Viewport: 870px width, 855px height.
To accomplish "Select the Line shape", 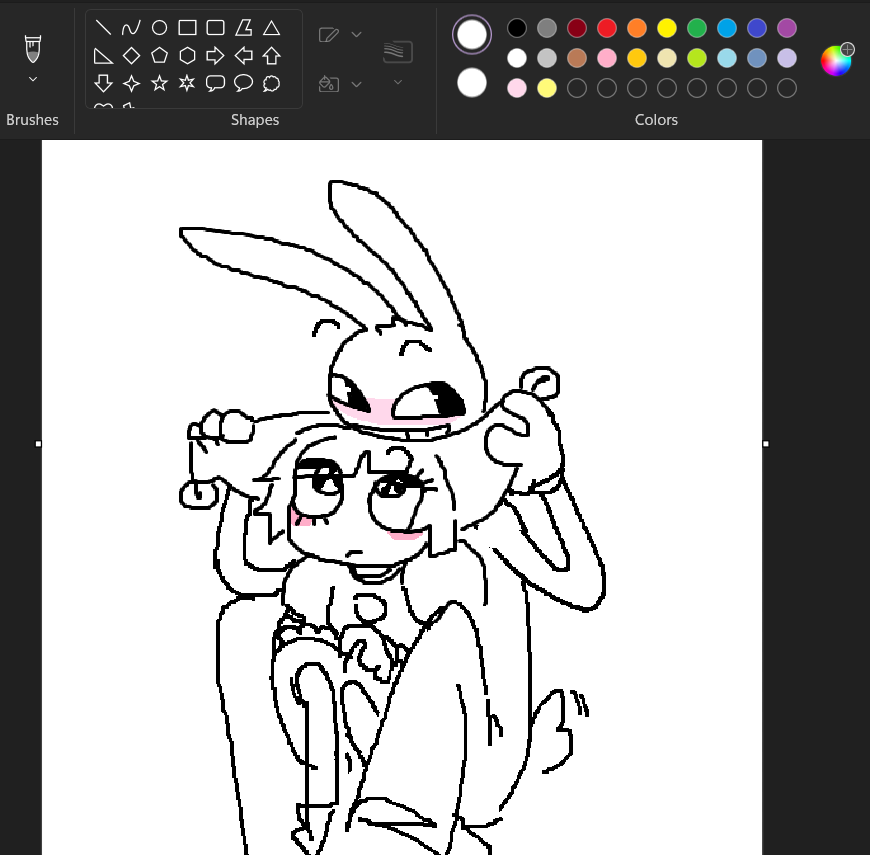I will coord(103,27).
